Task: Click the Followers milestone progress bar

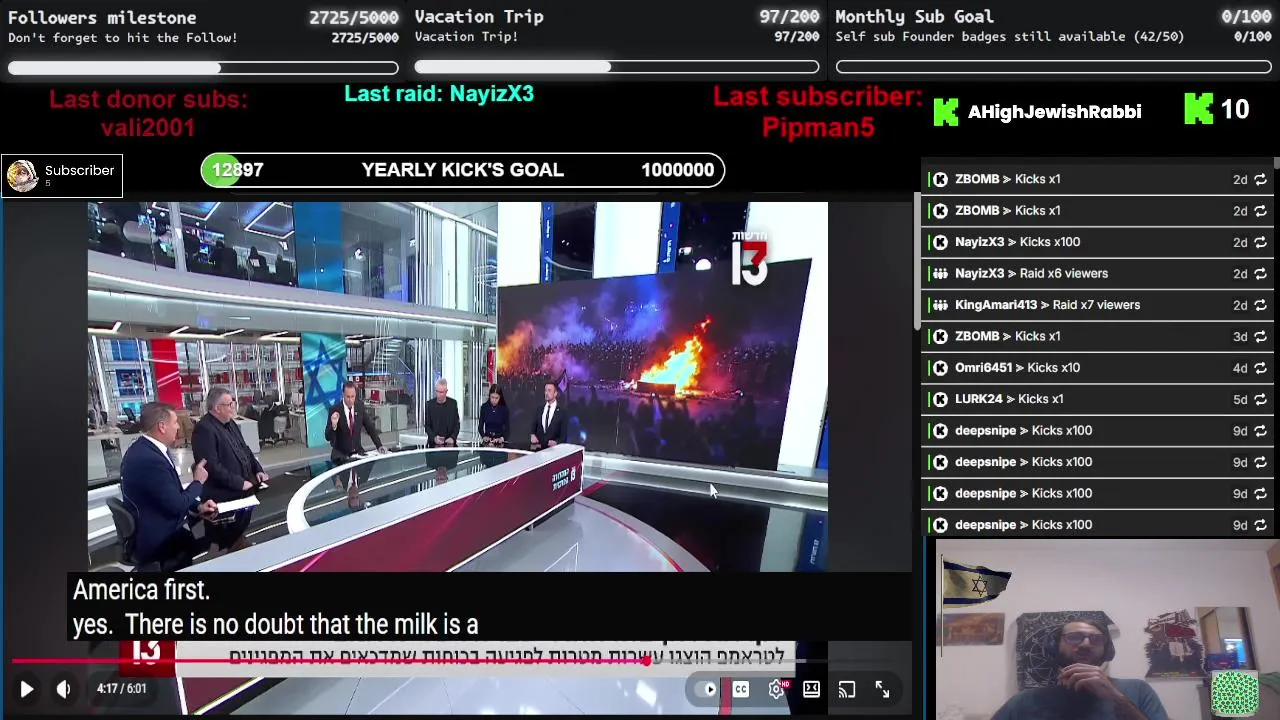Action: coord(203,68)
